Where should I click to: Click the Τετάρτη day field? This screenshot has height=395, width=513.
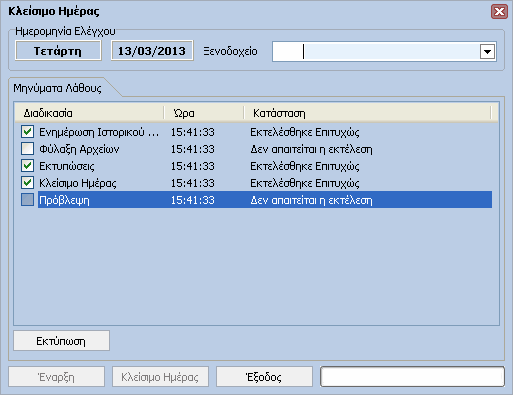(x=58, y=51)
